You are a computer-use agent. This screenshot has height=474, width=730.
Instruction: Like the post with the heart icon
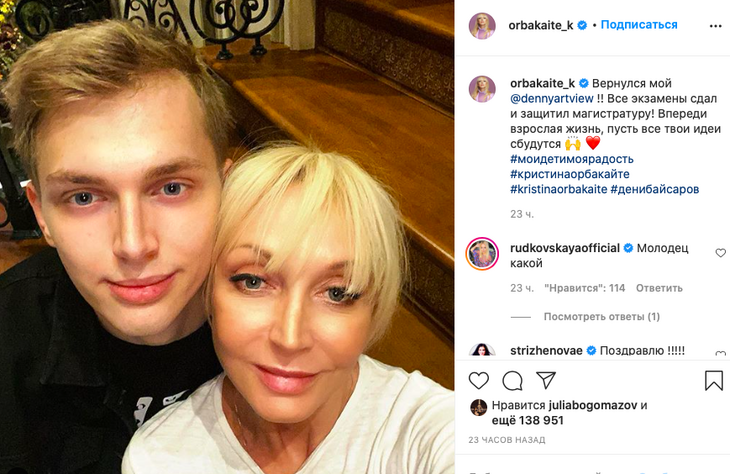pos(479,381)
